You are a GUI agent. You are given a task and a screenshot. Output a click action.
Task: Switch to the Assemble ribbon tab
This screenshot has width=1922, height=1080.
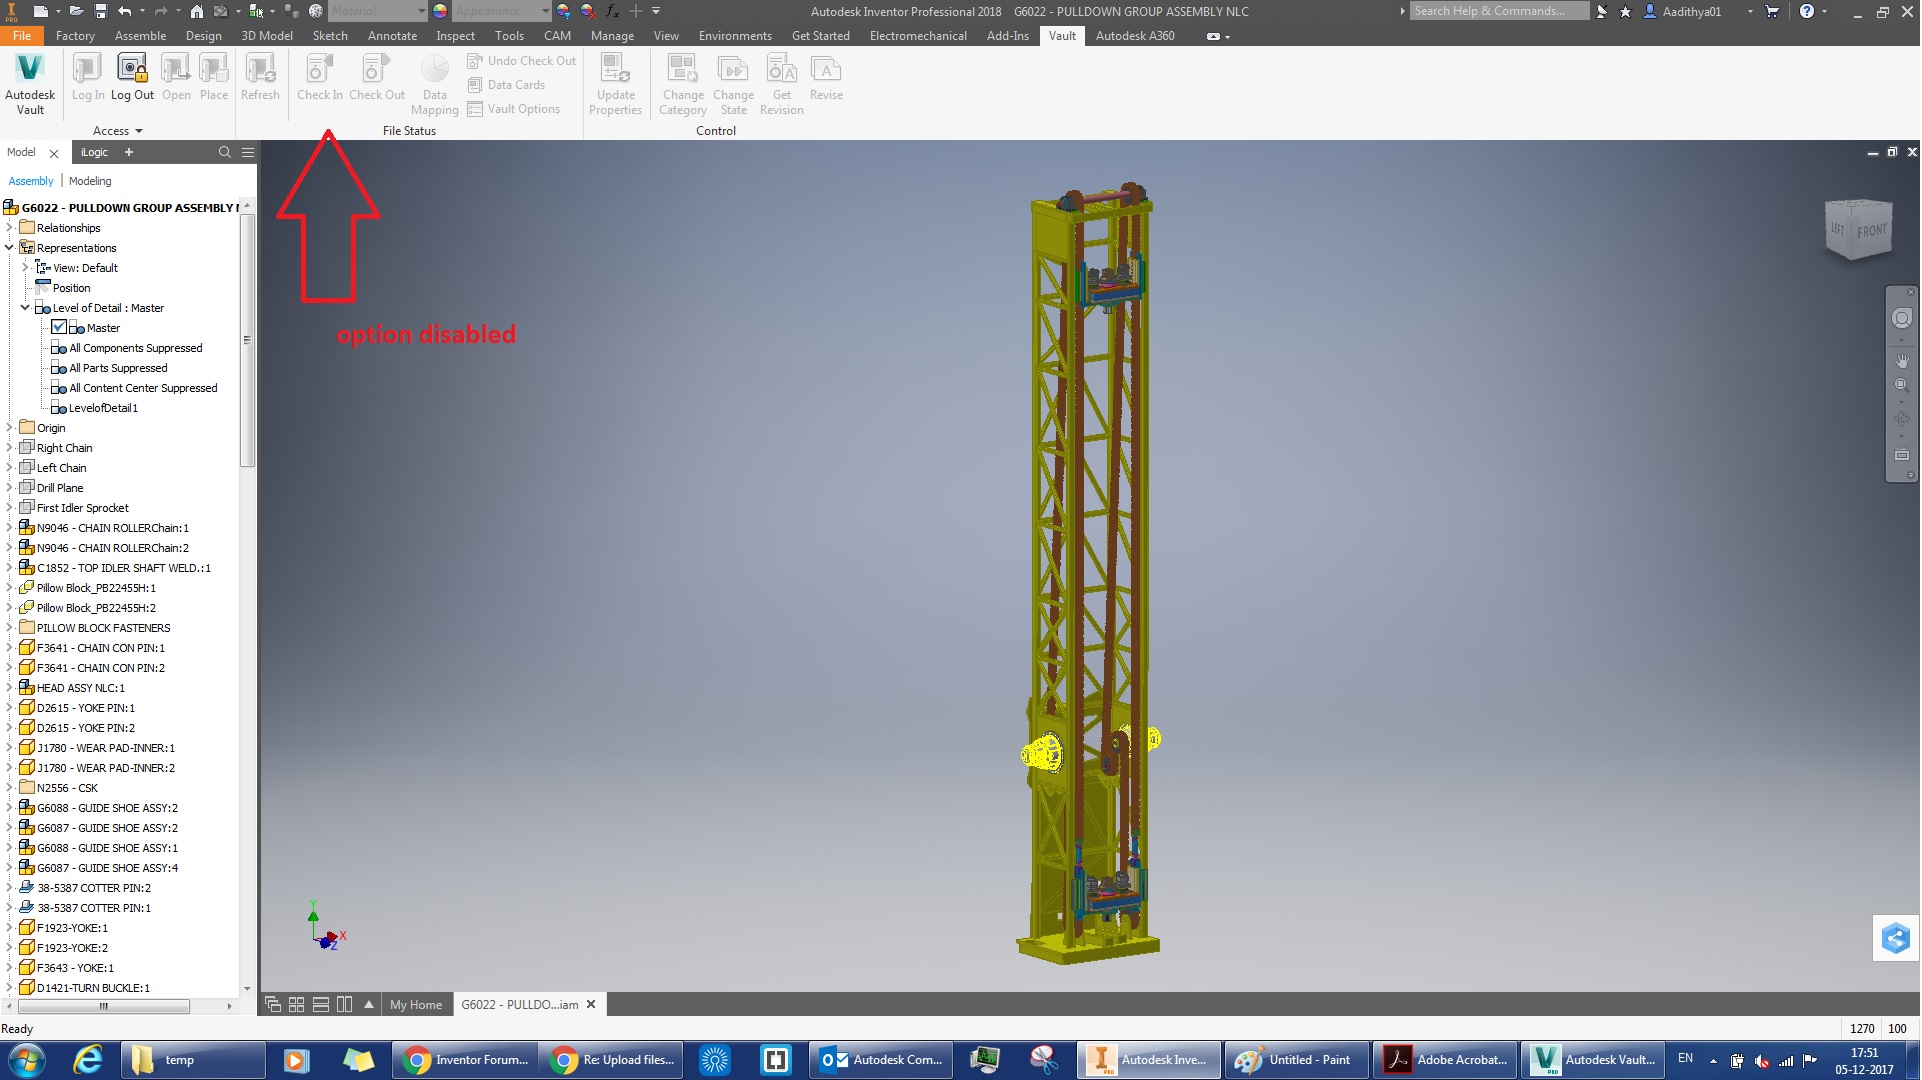(140, 36)
